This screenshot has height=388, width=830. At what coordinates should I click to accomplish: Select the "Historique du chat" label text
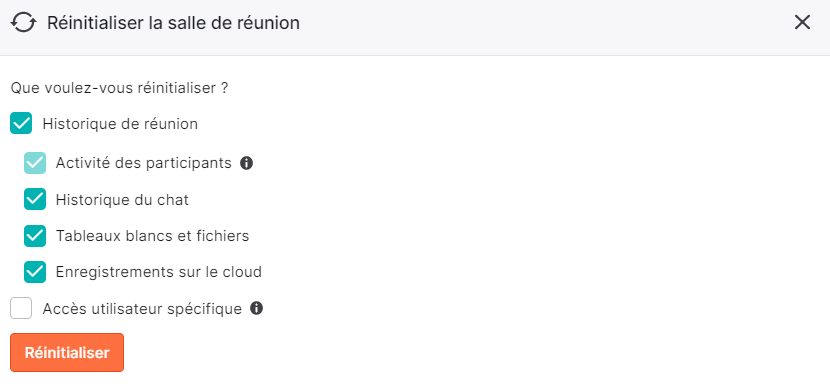point(122,200)
